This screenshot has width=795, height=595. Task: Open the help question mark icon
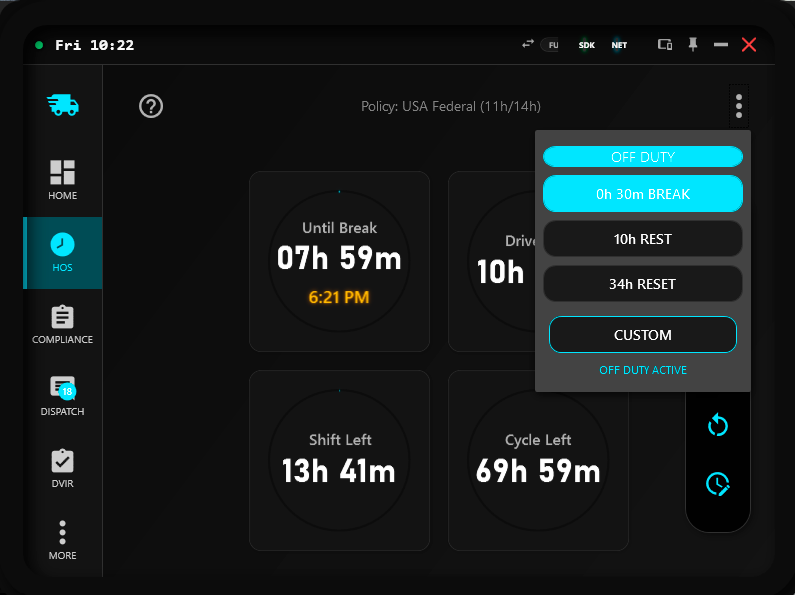coord(151,106)
